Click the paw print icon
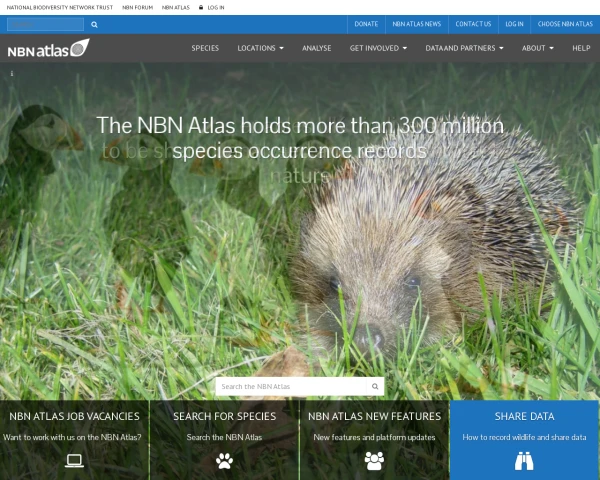Image resolution: width=600 pixels, height=480 pixels. click(224, 461)
